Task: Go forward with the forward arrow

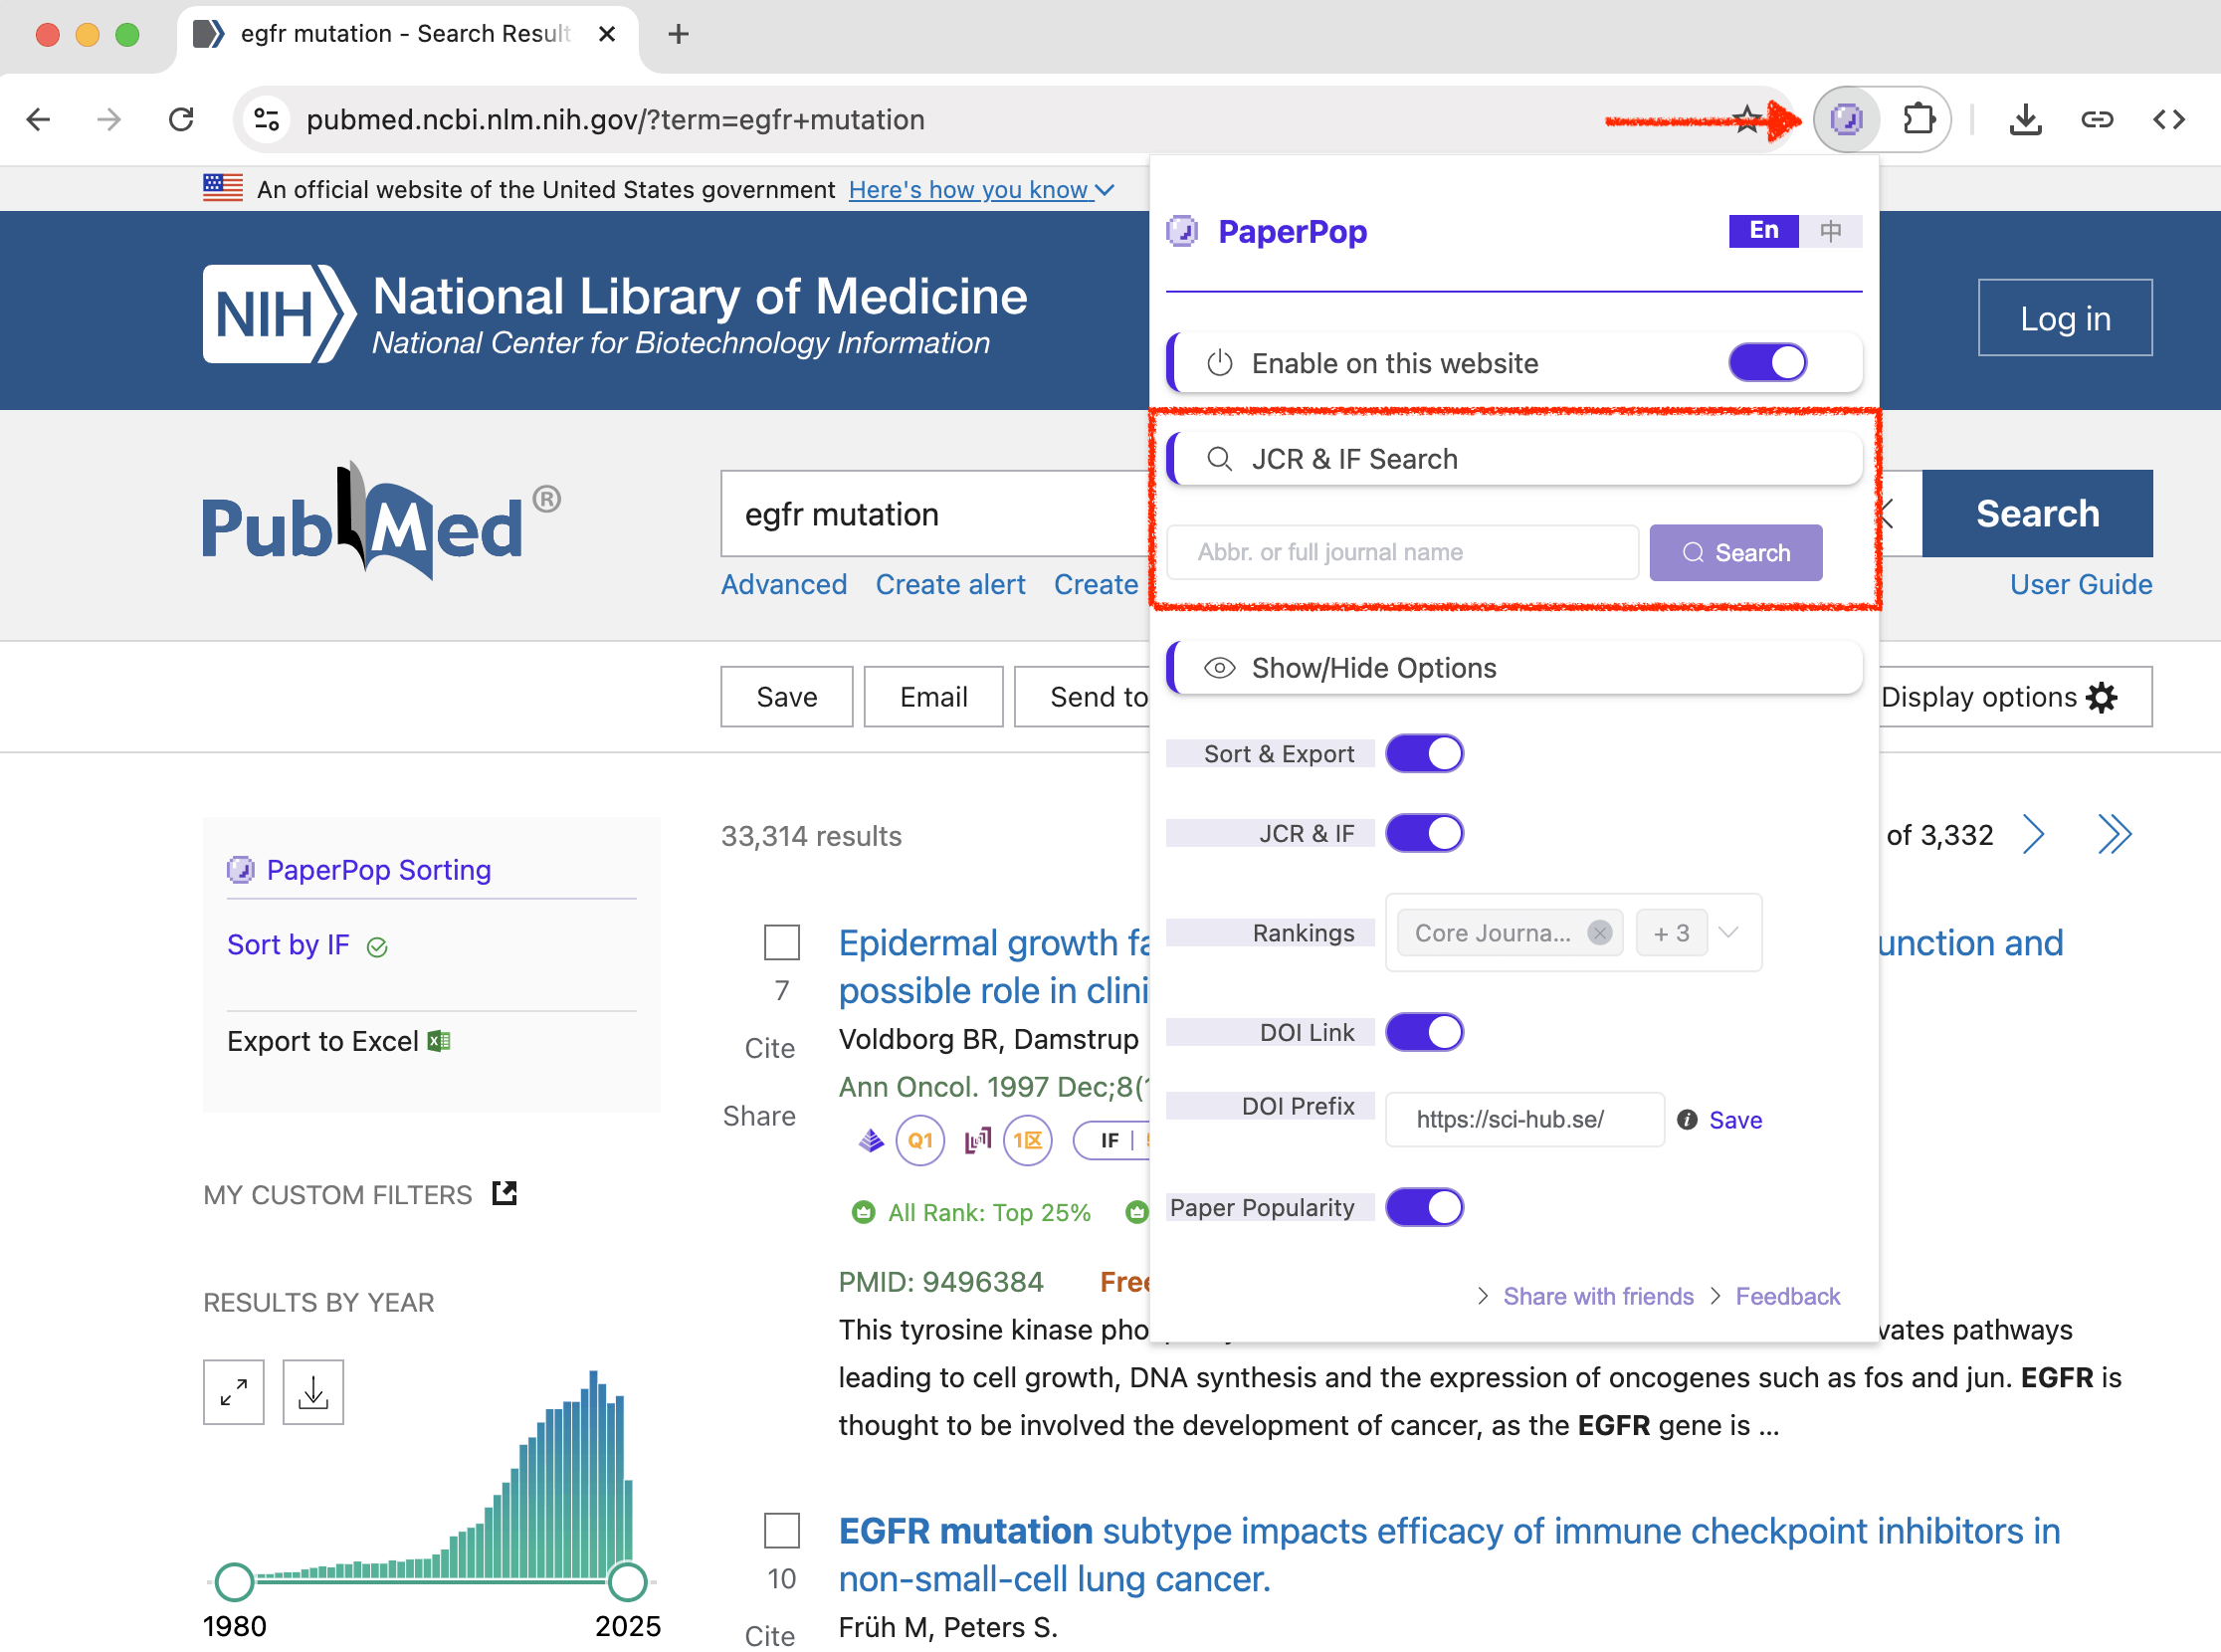Action: [x=109, y=120]
